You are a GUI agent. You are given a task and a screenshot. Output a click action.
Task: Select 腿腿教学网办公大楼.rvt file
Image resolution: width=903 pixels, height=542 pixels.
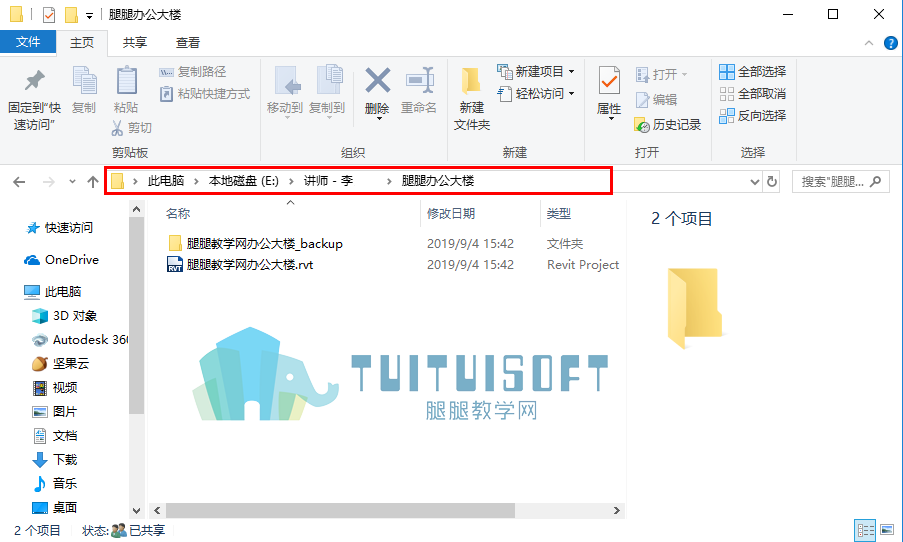click(240, 264)
